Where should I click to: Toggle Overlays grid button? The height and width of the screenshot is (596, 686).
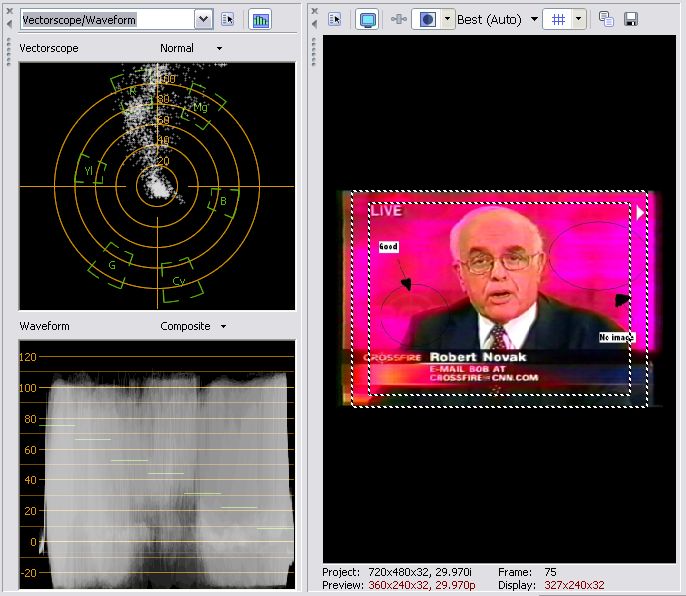coord(558,20)
